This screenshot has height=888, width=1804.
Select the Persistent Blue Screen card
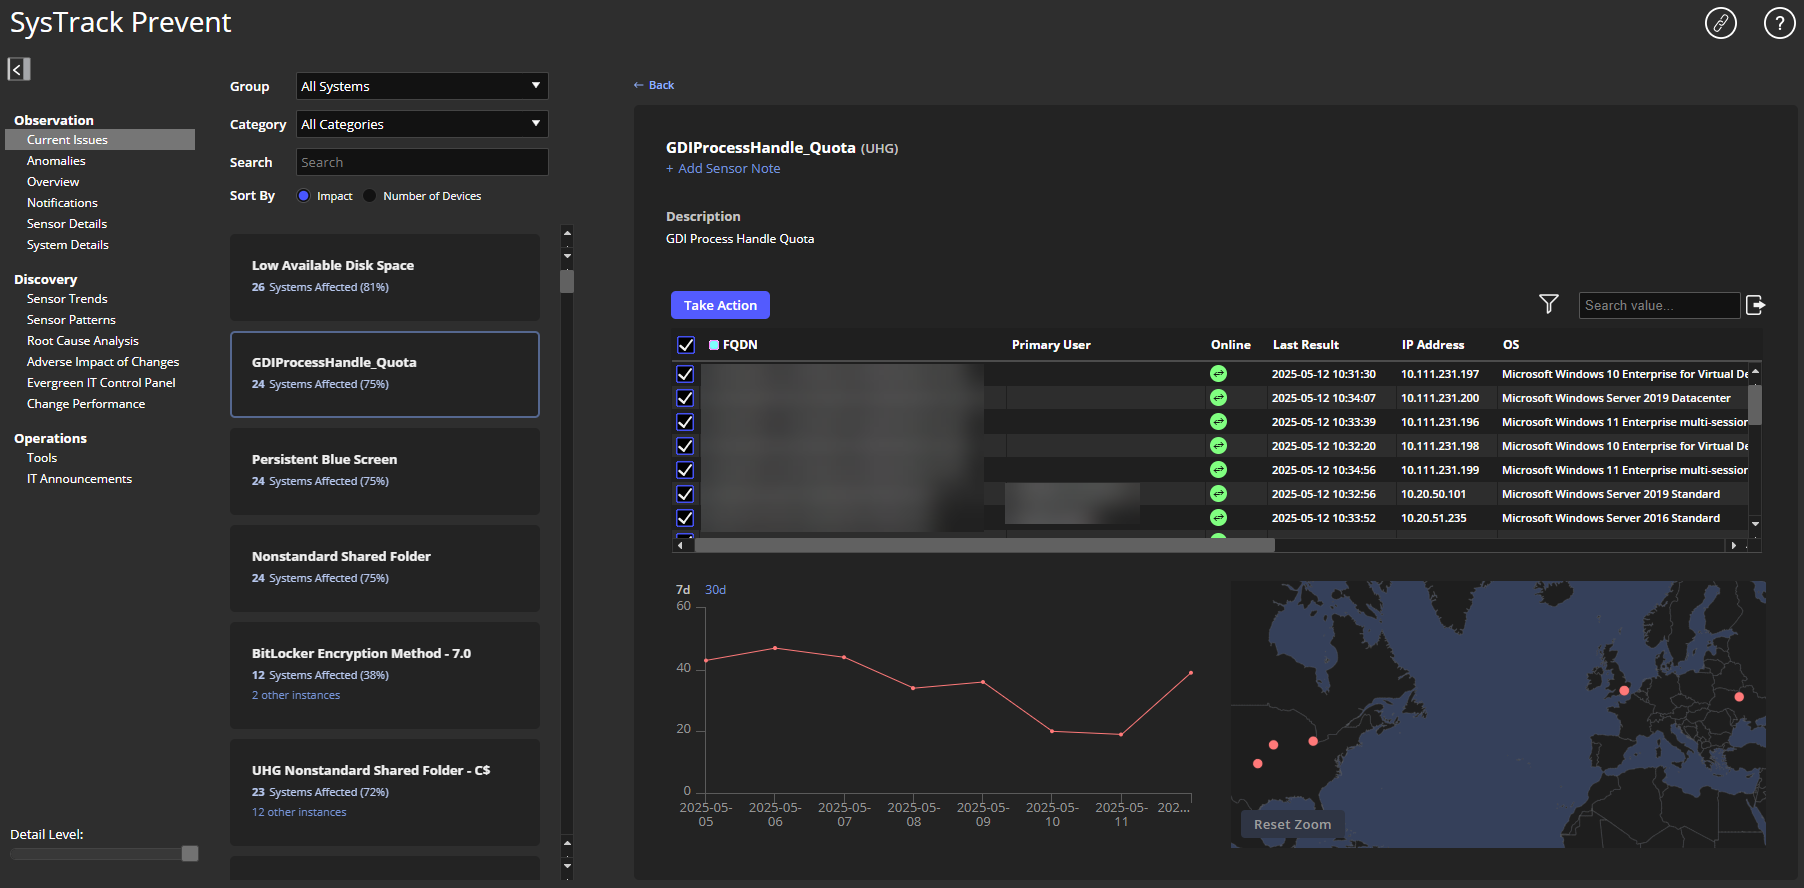385,471
